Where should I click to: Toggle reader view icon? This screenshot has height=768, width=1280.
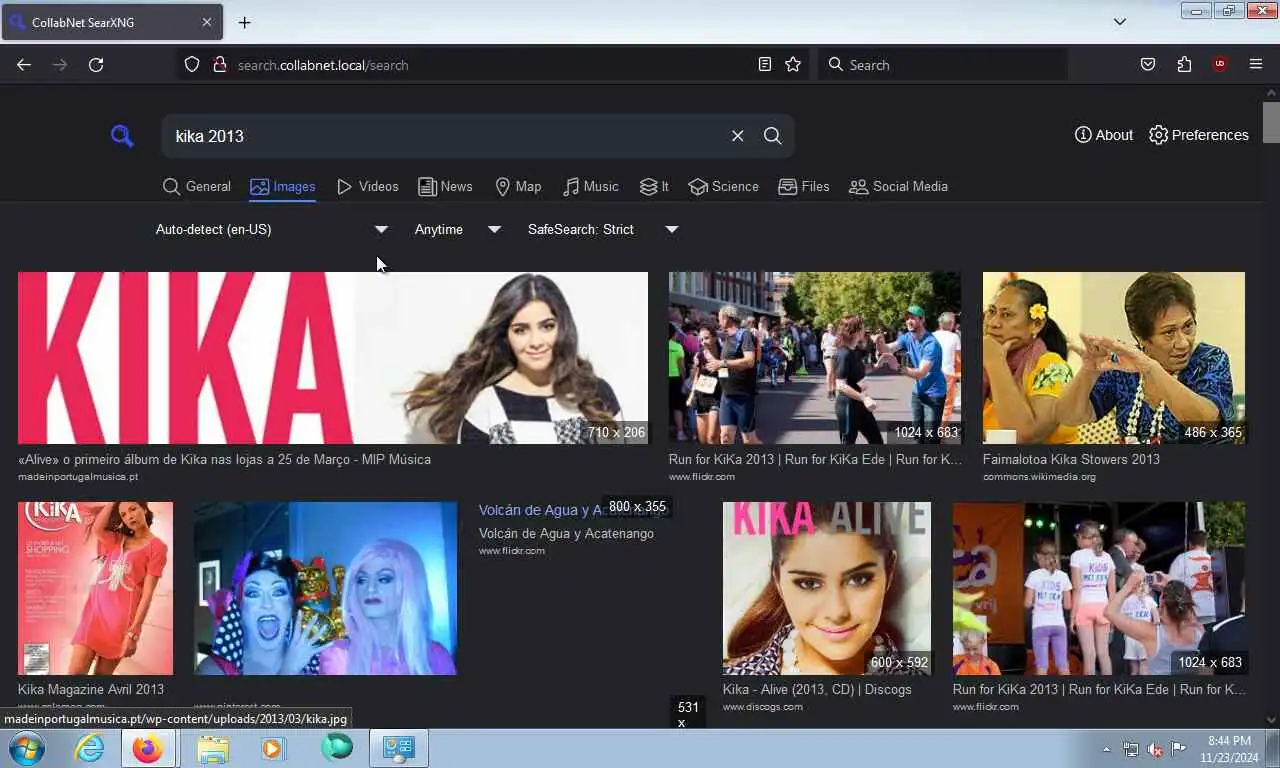click(x=765, y=64)
